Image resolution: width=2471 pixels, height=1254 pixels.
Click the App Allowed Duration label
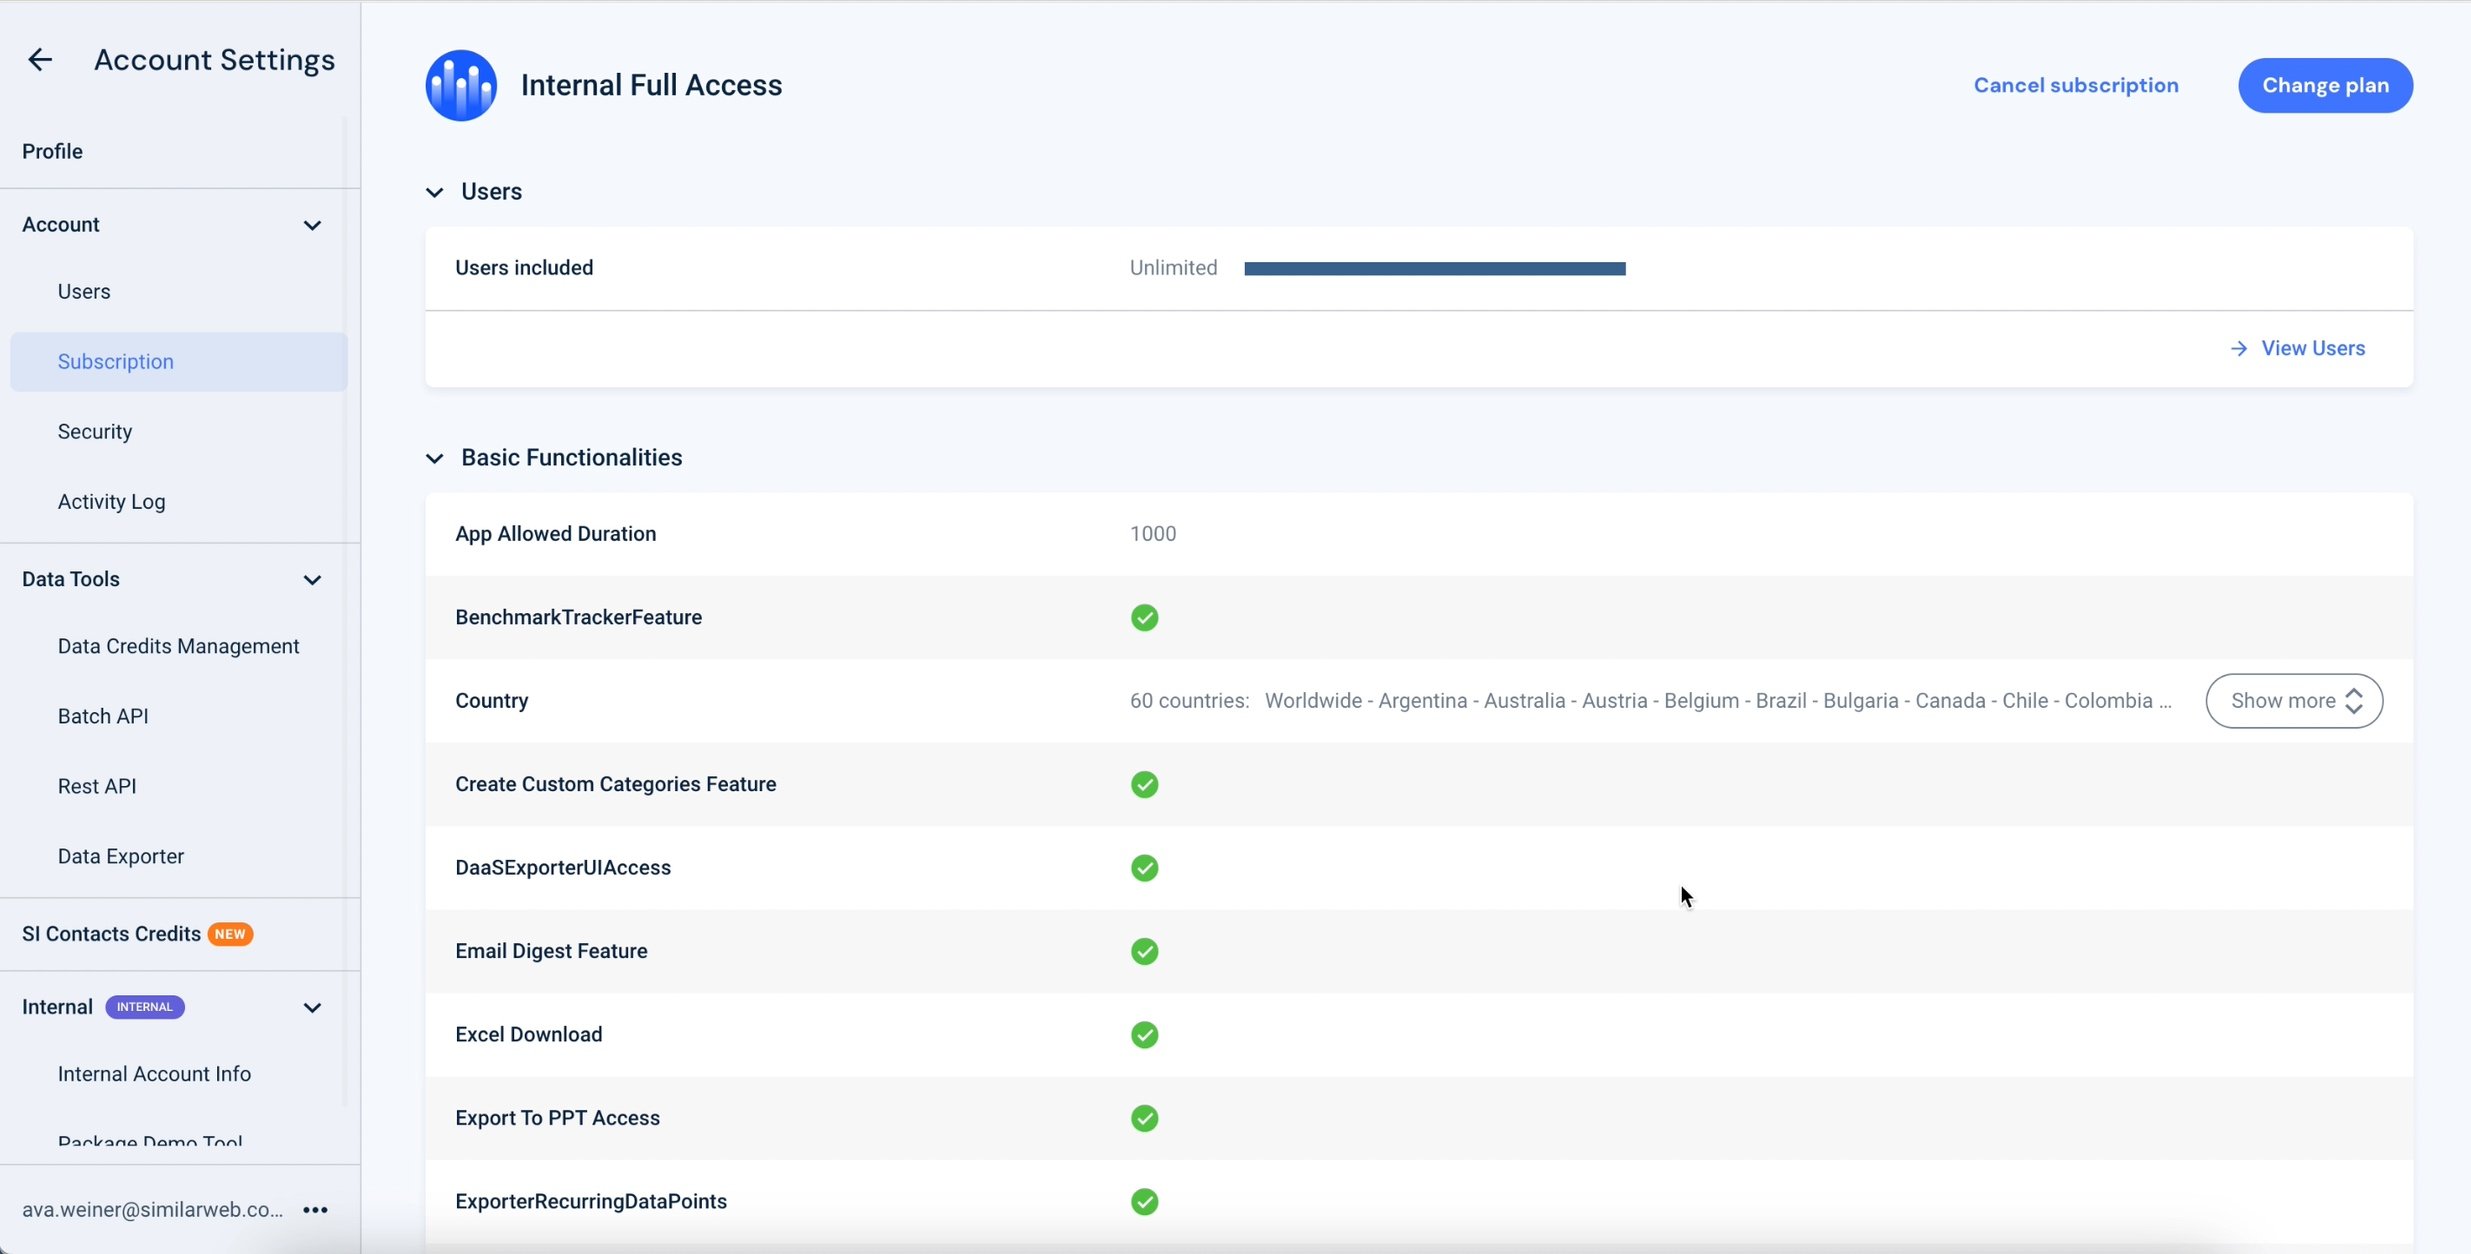[555, 534]
